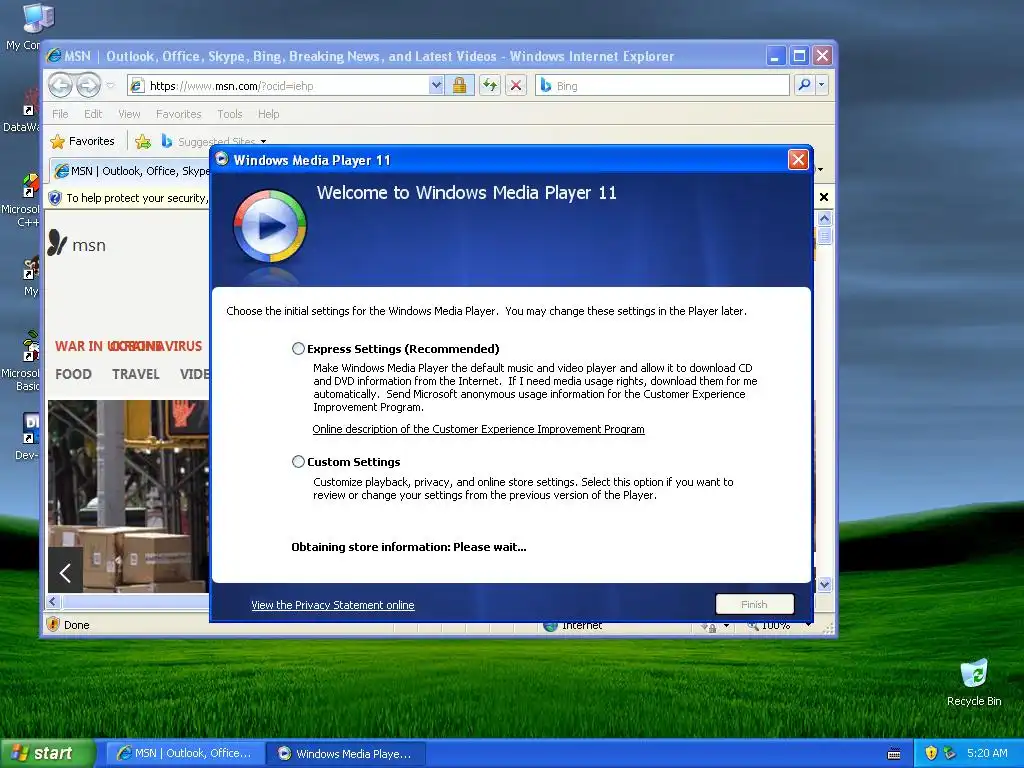This screenshot has width=1024, height=768.
Task: Click vertical scrollbar down arrow in Internet Explorer
Action: point(824,584)
